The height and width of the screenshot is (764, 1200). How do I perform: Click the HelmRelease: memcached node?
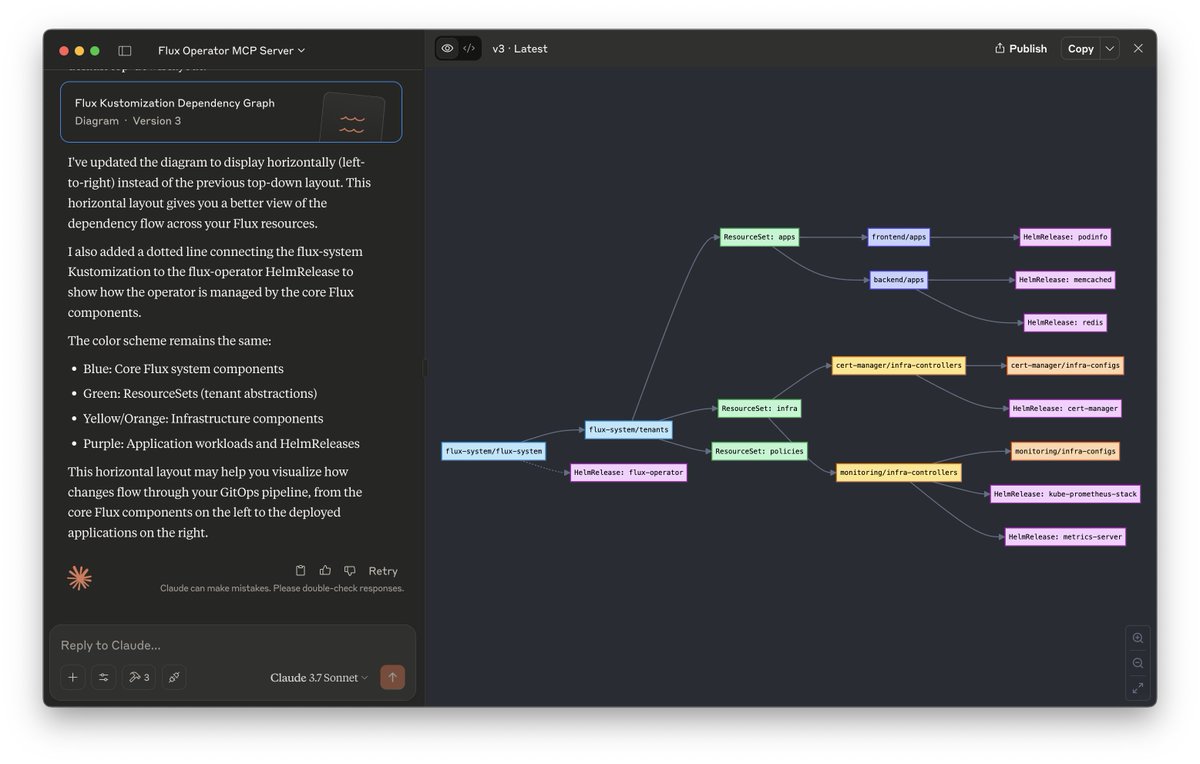click(x=1065, y=280)
